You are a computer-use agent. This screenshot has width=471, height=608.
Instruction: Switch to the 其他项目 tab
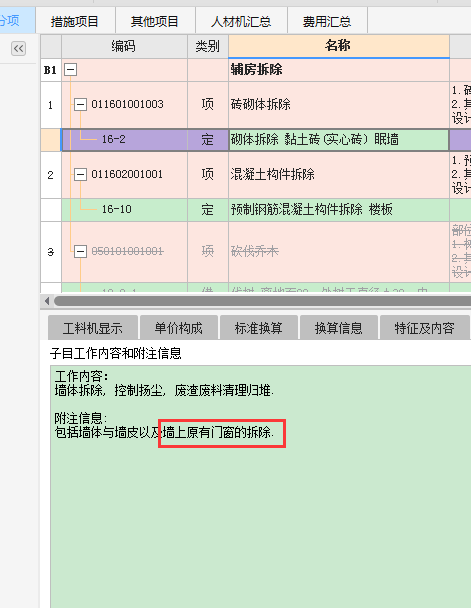[x=155, y=21]
